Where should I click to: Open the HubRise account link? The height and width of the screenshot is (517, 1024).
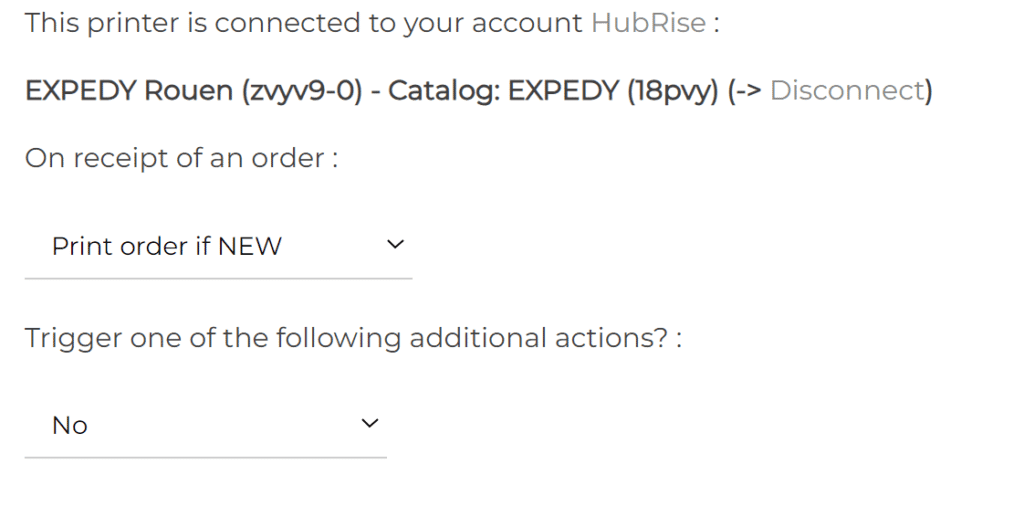(x=648, y=23)
